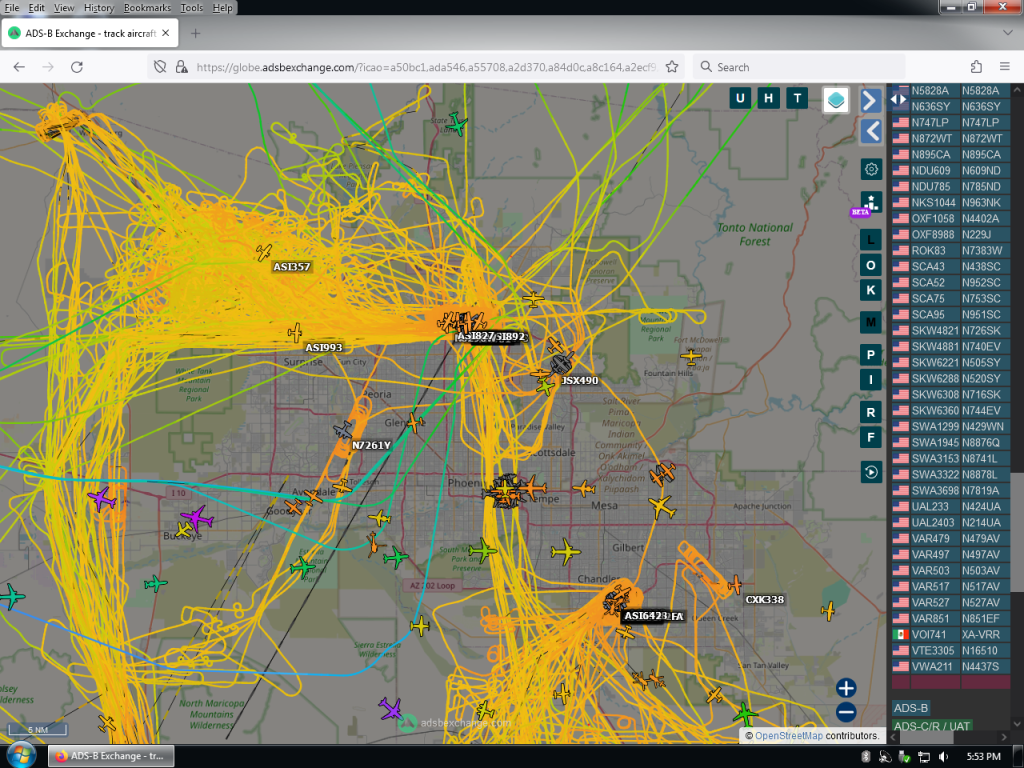Image resolution: width=1024 pixels, height=768 pixels.
Task: Toggle the T button on the map
Action: tap(797, 99)
